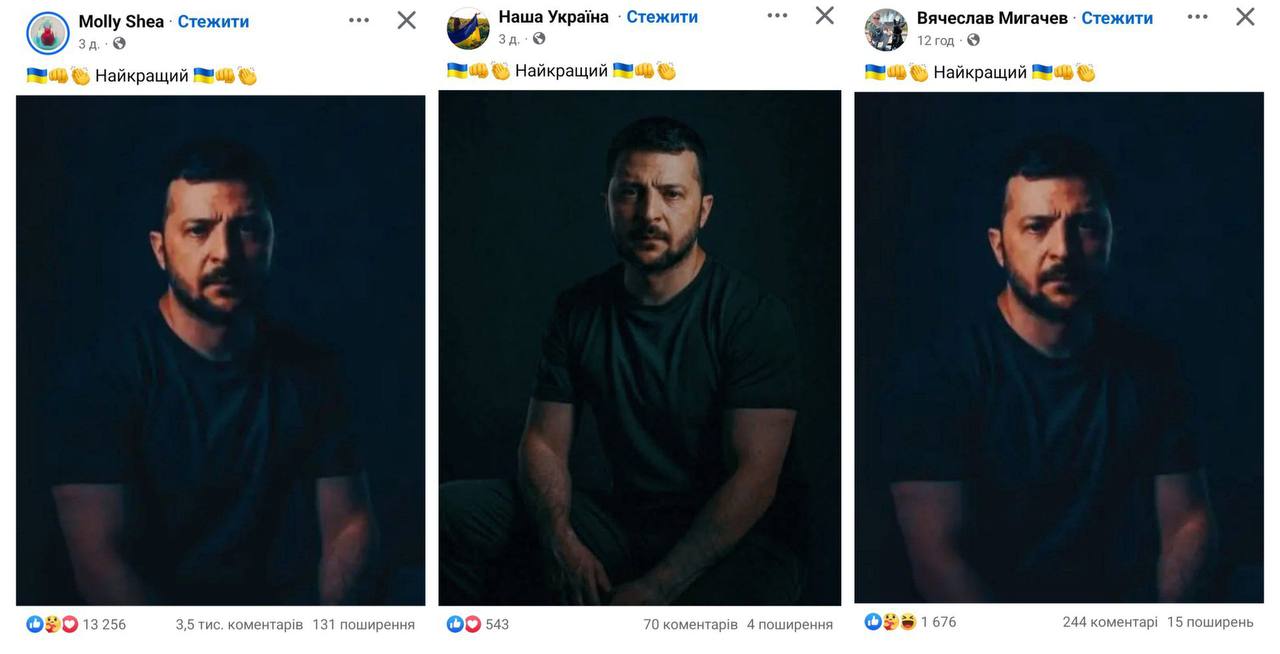
Task: Expand options menu on Вячеслав Мигачев post
Action: (x=1198, y=18)
